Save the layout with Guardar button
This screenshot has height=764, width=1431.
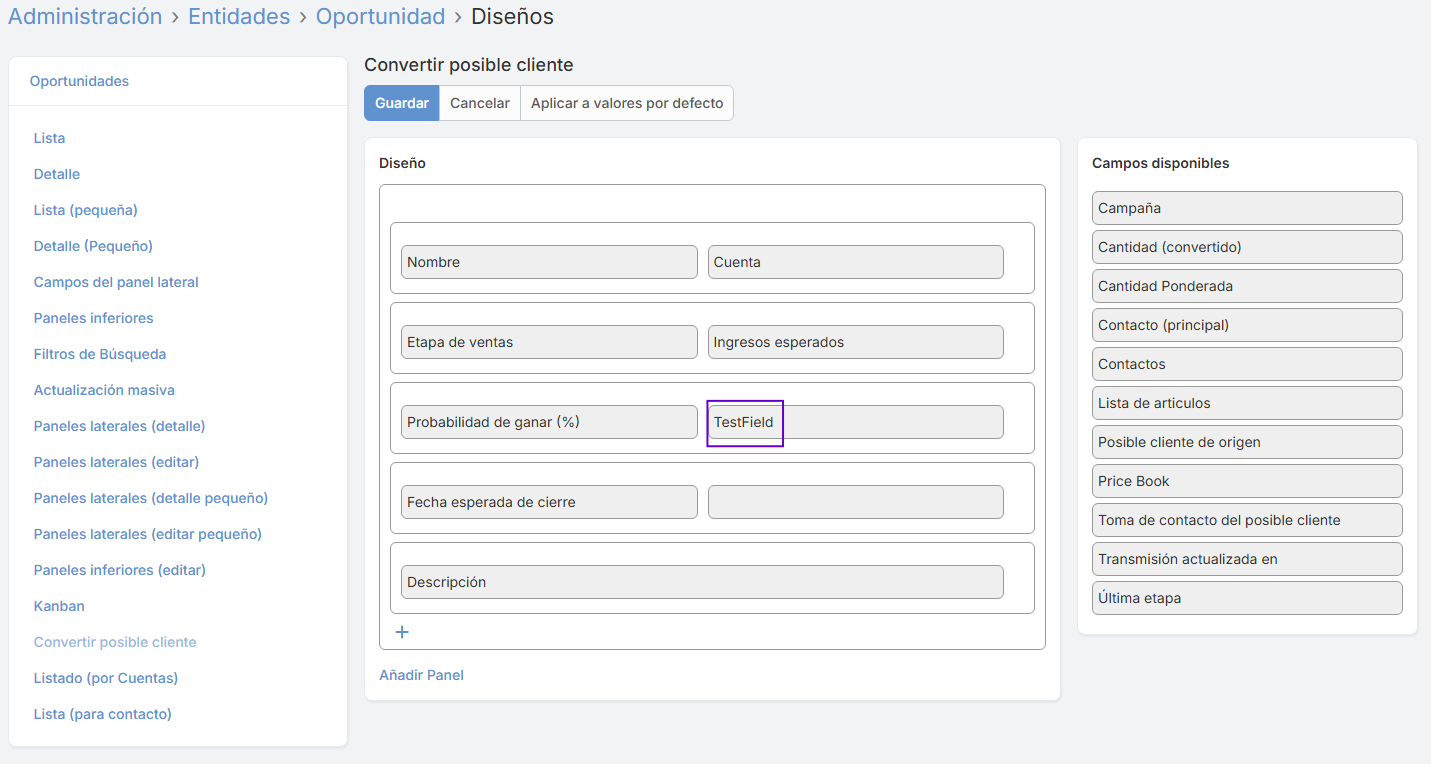click(401, 103)
